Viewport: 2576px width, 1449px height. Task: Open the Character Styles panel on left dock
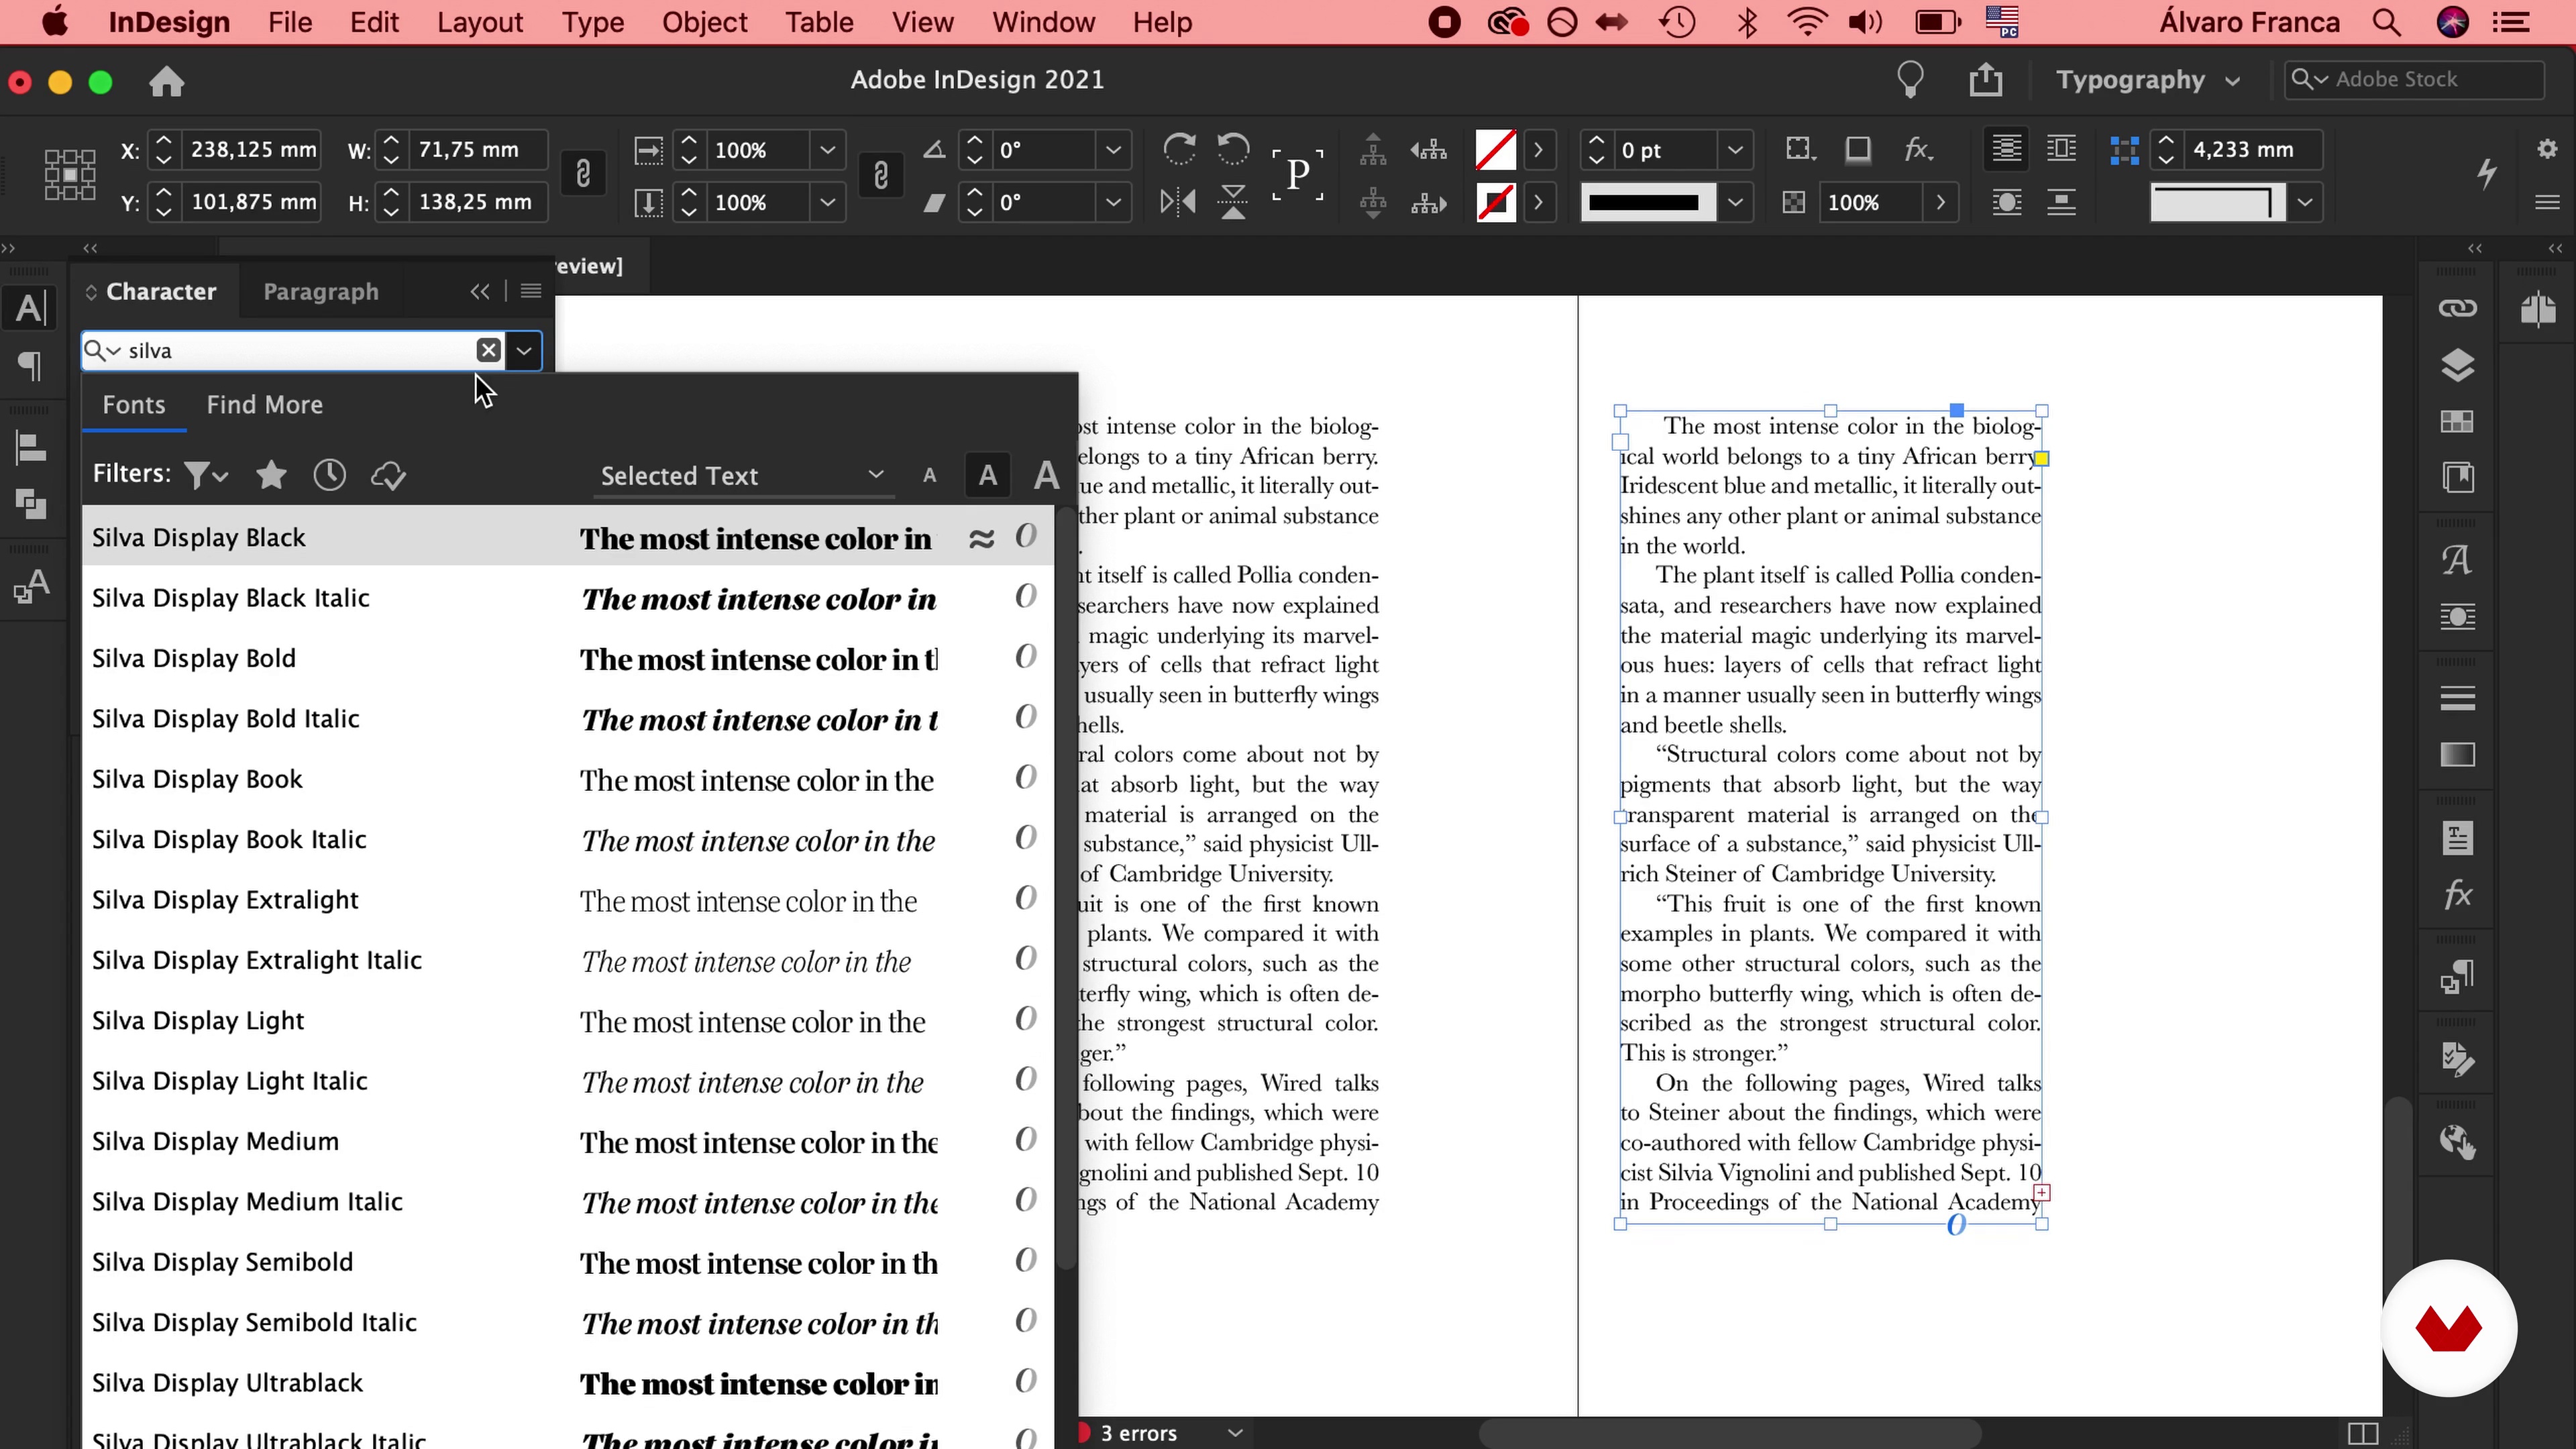(32, 586)
